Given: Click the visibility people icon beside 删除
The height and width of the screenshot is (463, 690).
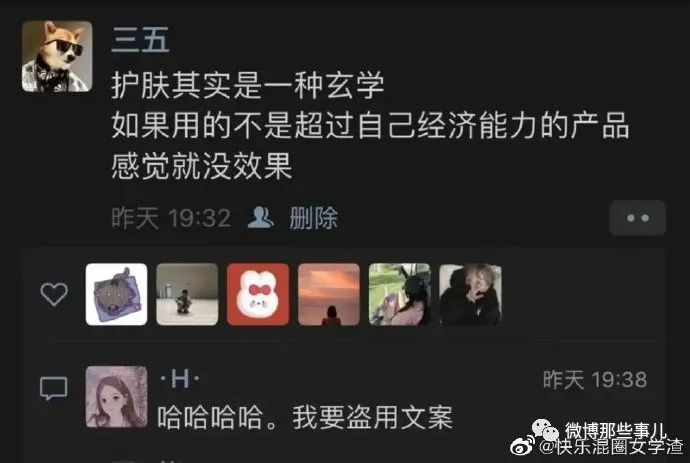Looking at the screenshot, I should point(261,217).
